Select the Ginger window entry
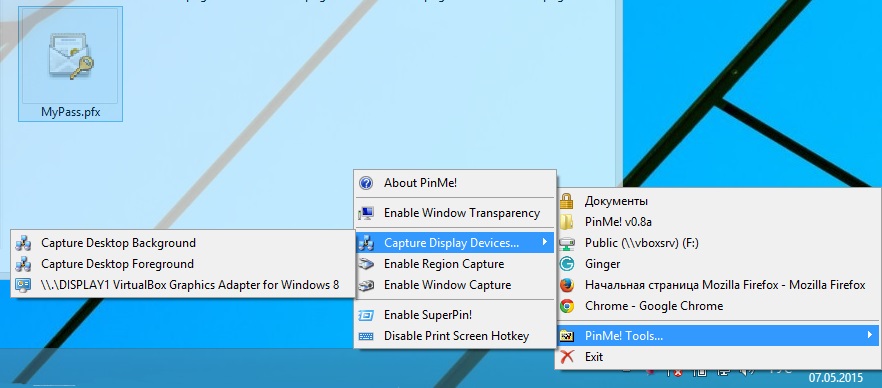Screen dimensions: 882x388 718,264
